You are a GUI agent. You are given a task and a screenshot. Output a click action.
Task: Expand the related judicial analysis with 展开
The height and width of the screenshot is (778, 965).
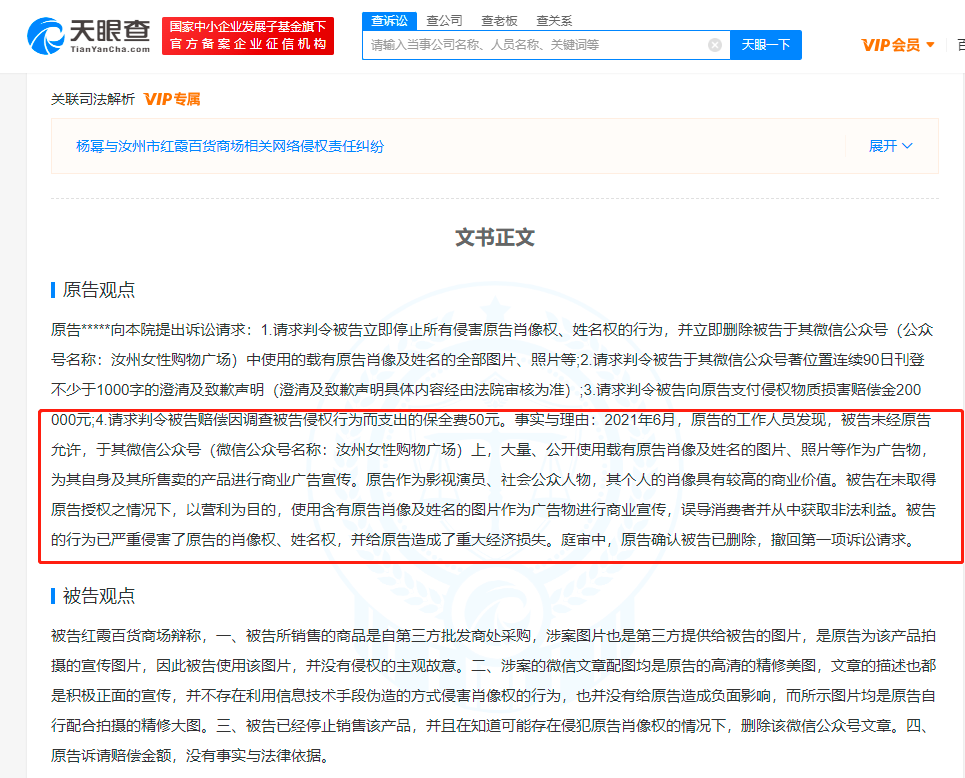[890, 146]
